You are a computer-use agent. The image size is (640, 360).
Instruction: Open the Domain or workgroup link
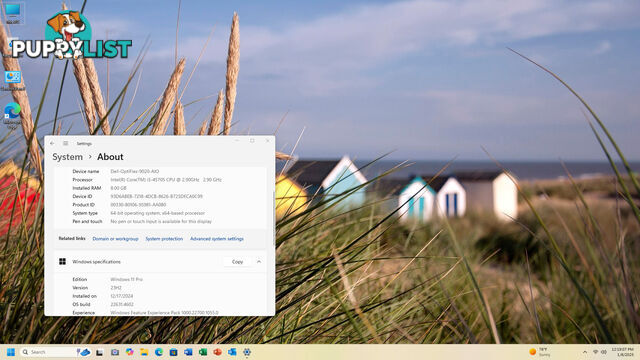pyautogui.click(x=116, y=239)
